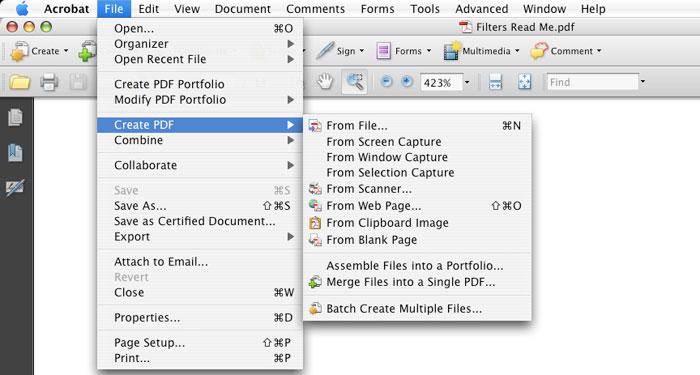Open the Pages panel icon in sidebar
The width and height of the screenshot is (700, 375).
click(16, 117)
